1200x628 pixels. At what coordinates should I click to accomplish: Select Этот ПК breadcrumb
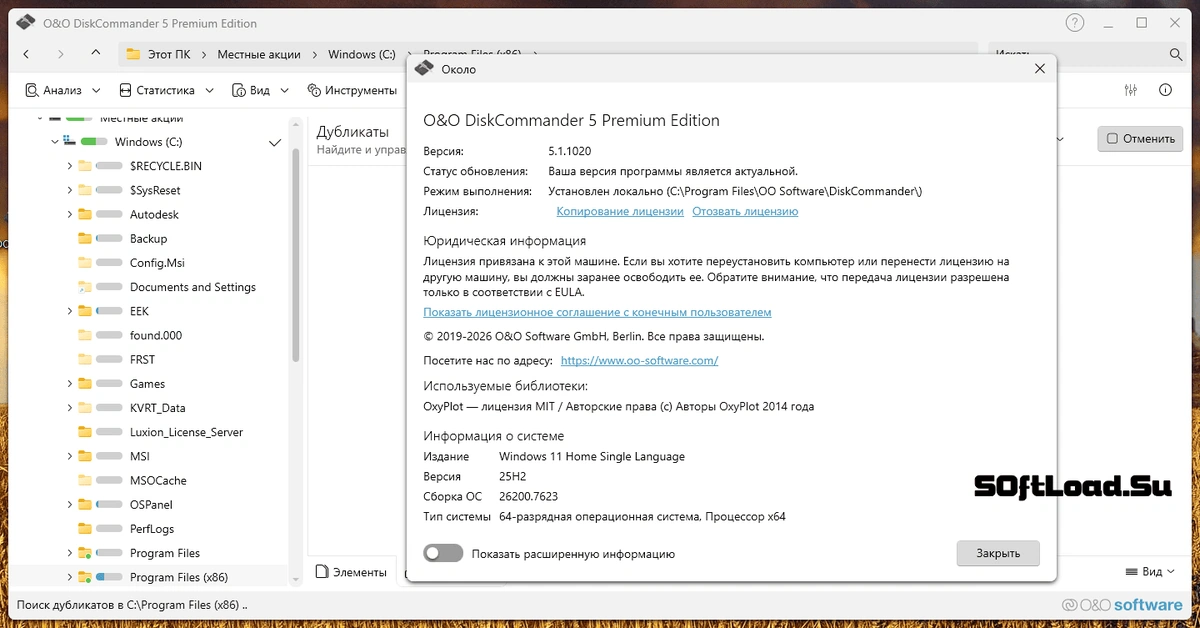tap(169, 54)
